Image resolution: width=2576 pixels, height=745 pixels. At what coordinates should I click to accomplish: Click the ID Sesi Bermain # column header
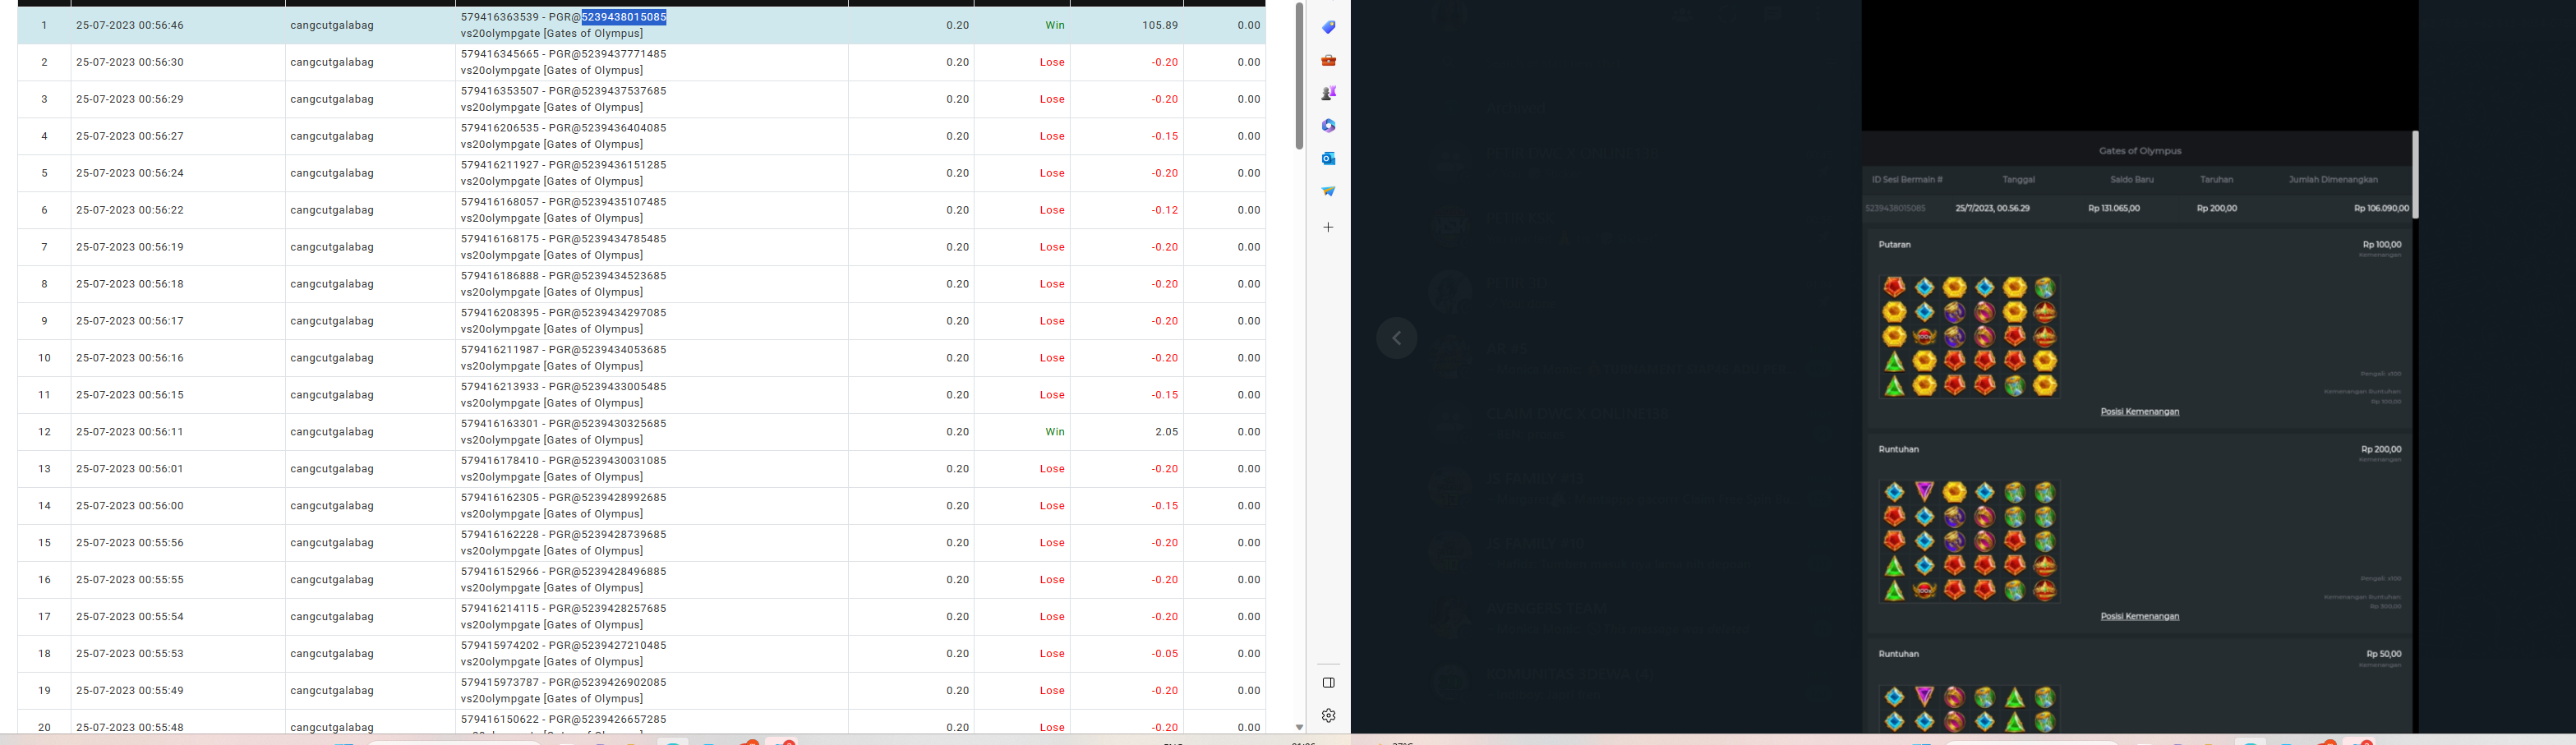click(1907, 180)
